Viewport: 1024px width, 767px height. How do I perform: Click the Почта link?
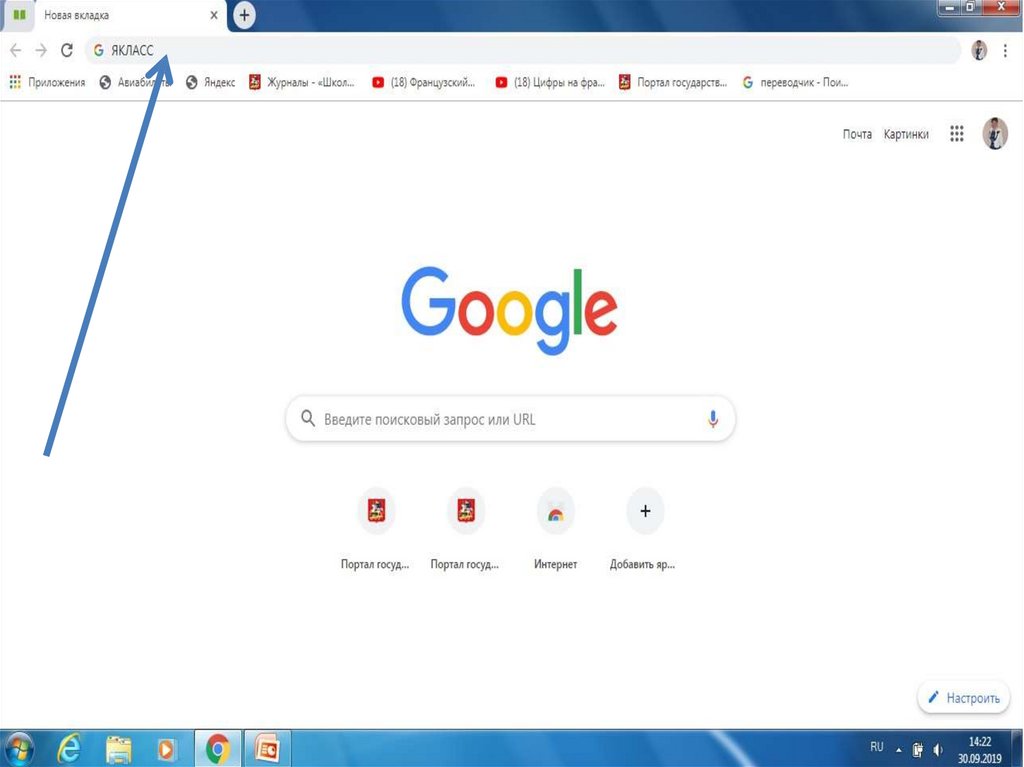coord(857,134)
